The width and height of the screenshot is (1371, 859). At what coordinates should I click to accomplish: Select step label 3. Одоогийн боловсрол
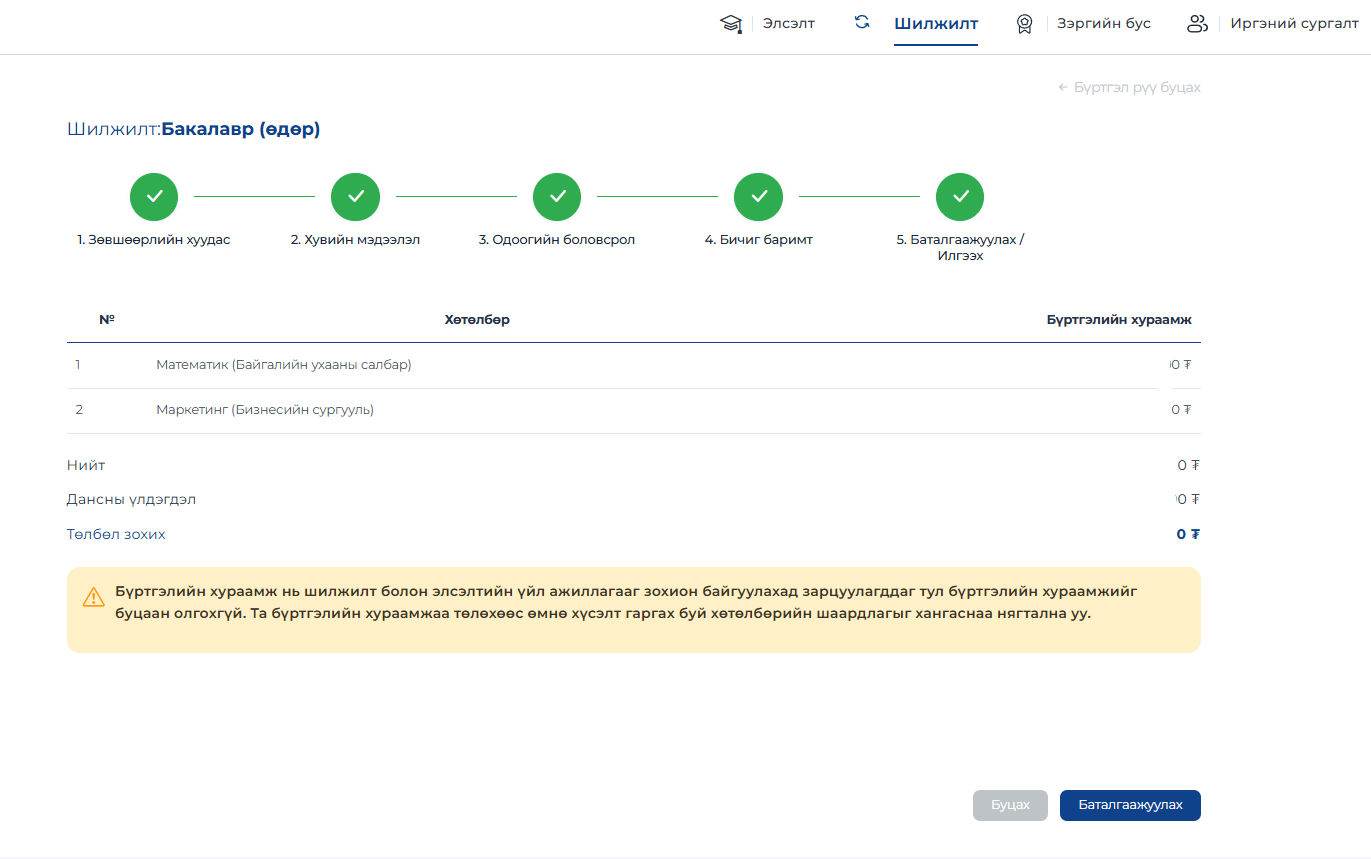click(x=557, y=240)
